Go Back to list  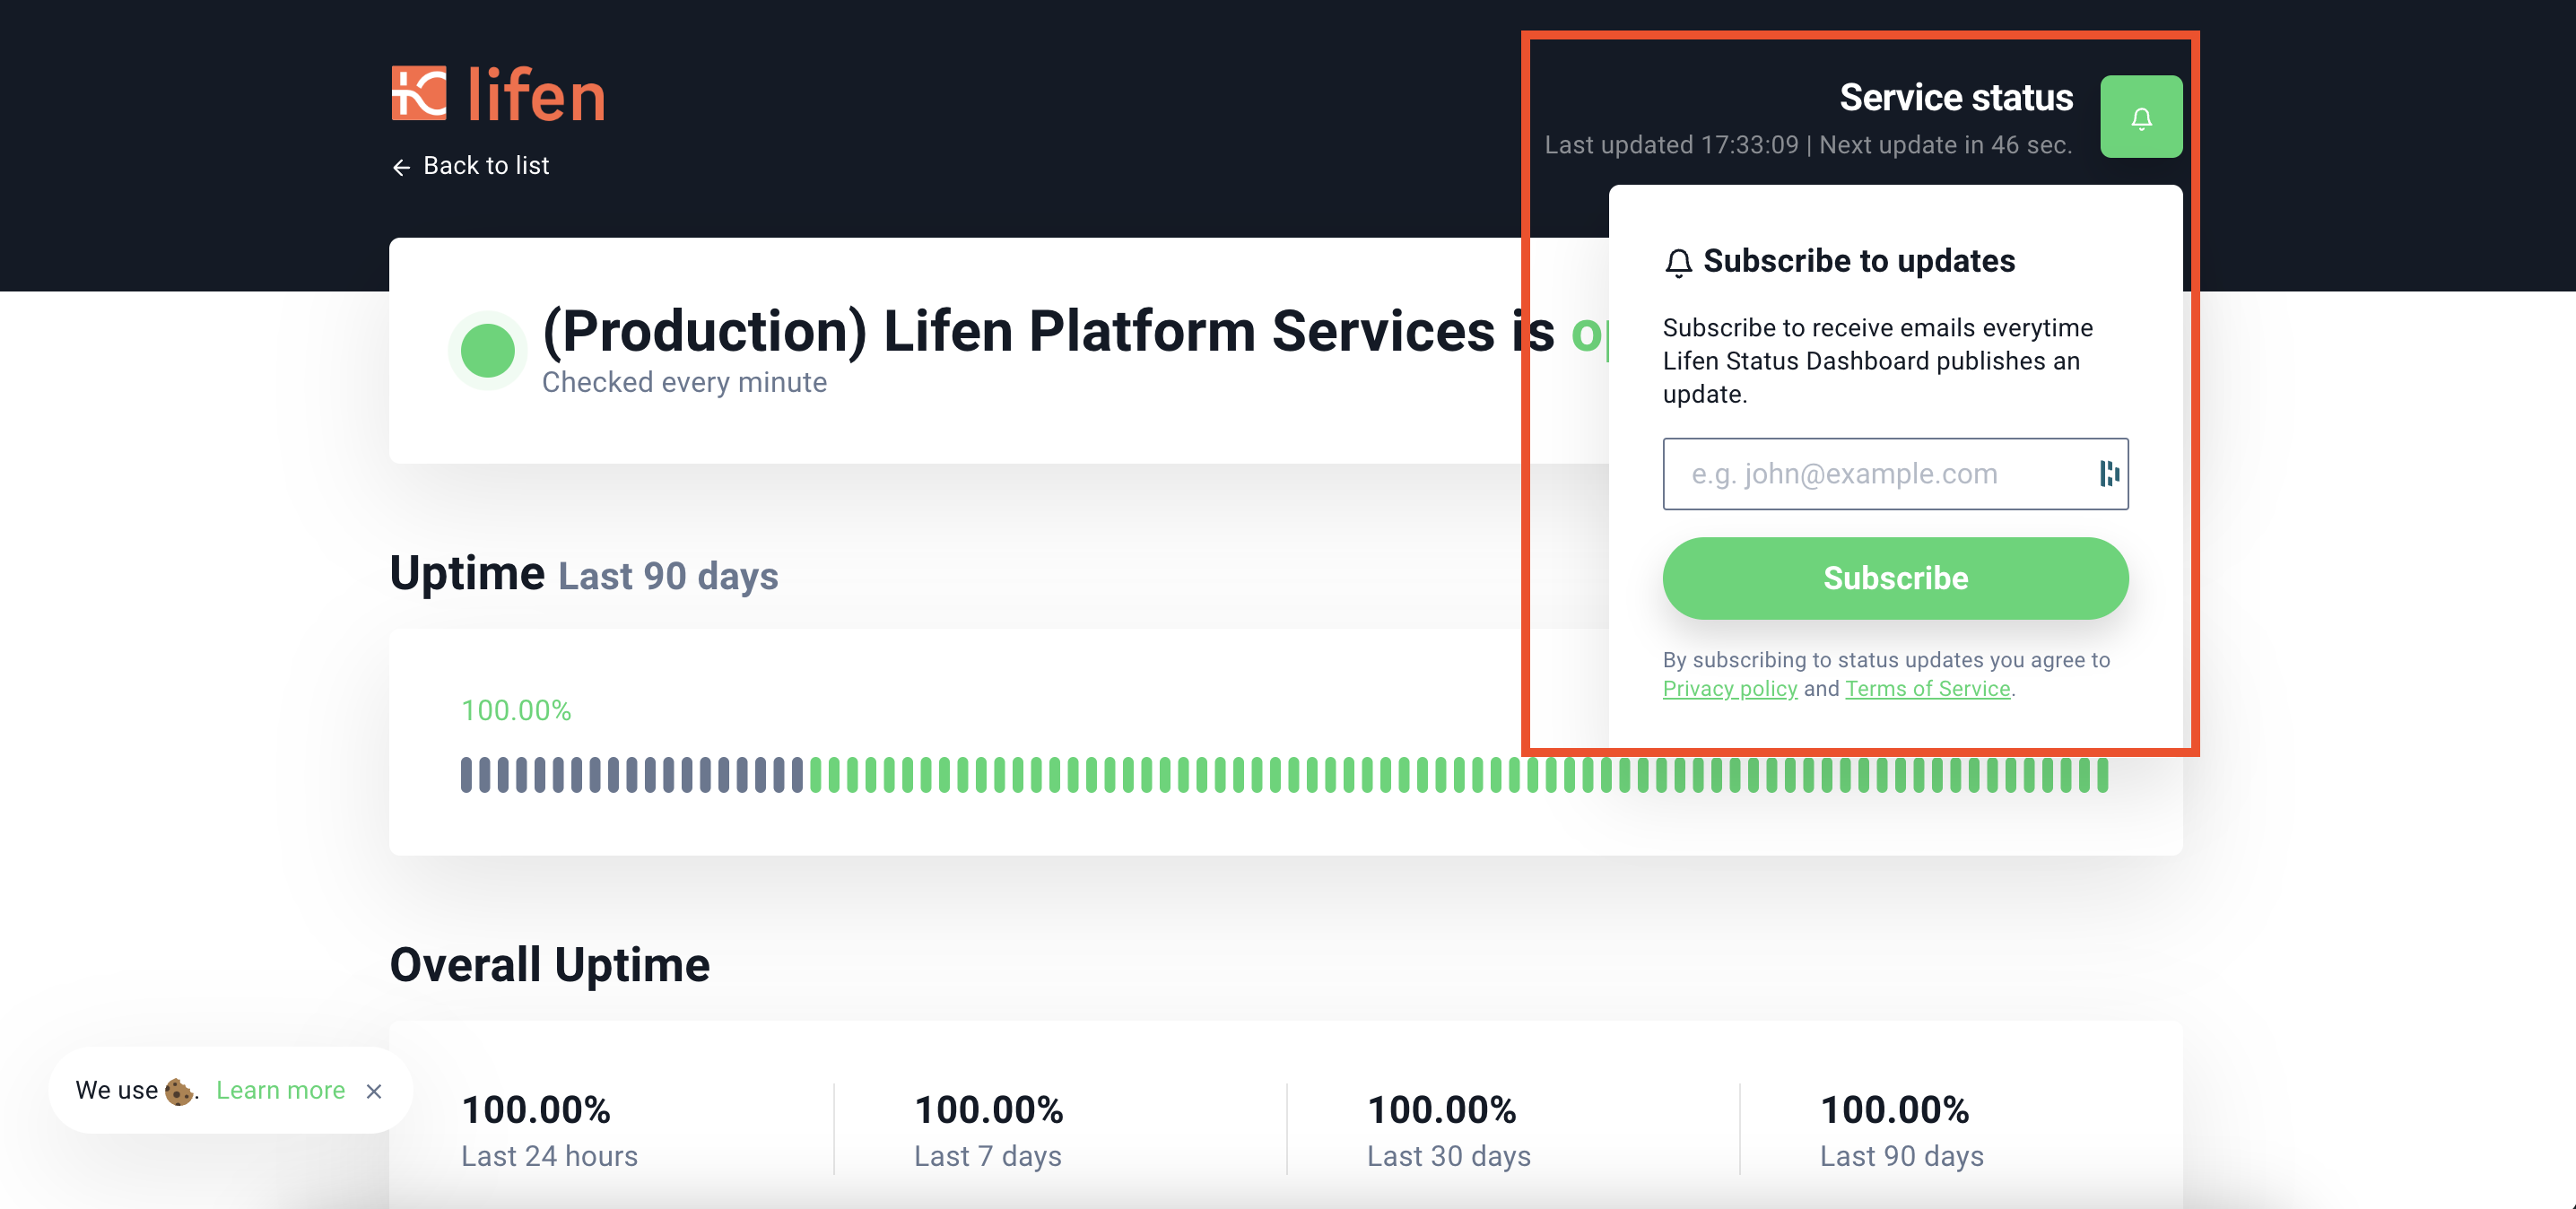point(485,166)
